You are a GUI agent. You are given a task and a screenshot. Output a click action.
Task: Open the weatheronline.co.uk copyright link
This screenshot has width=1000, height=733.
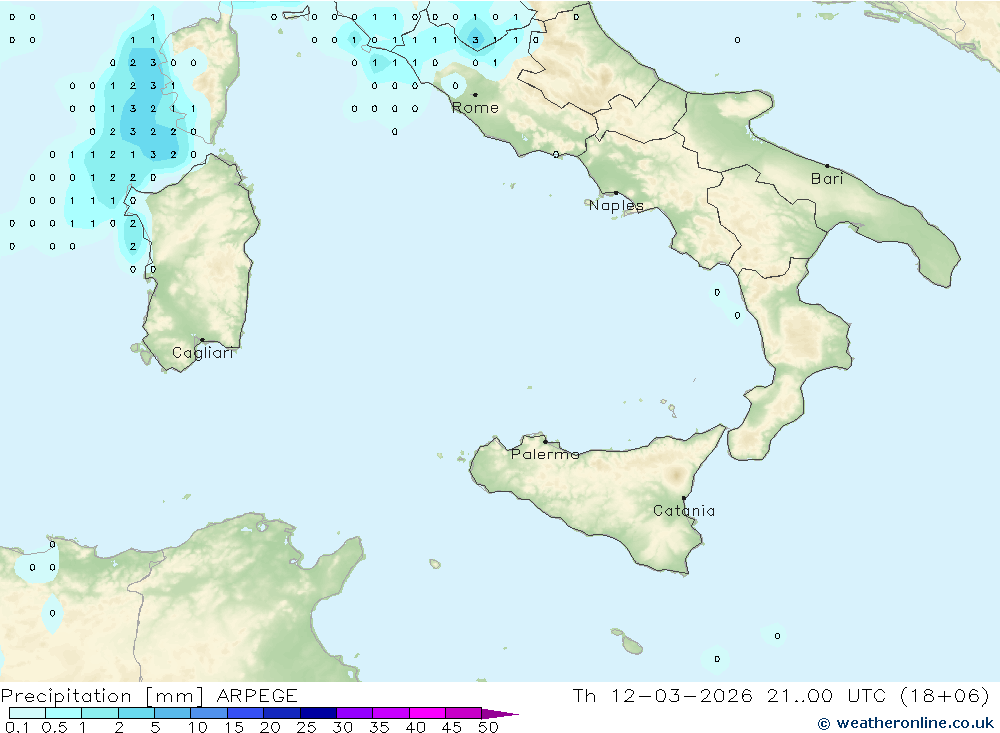(x=906, y=723)
